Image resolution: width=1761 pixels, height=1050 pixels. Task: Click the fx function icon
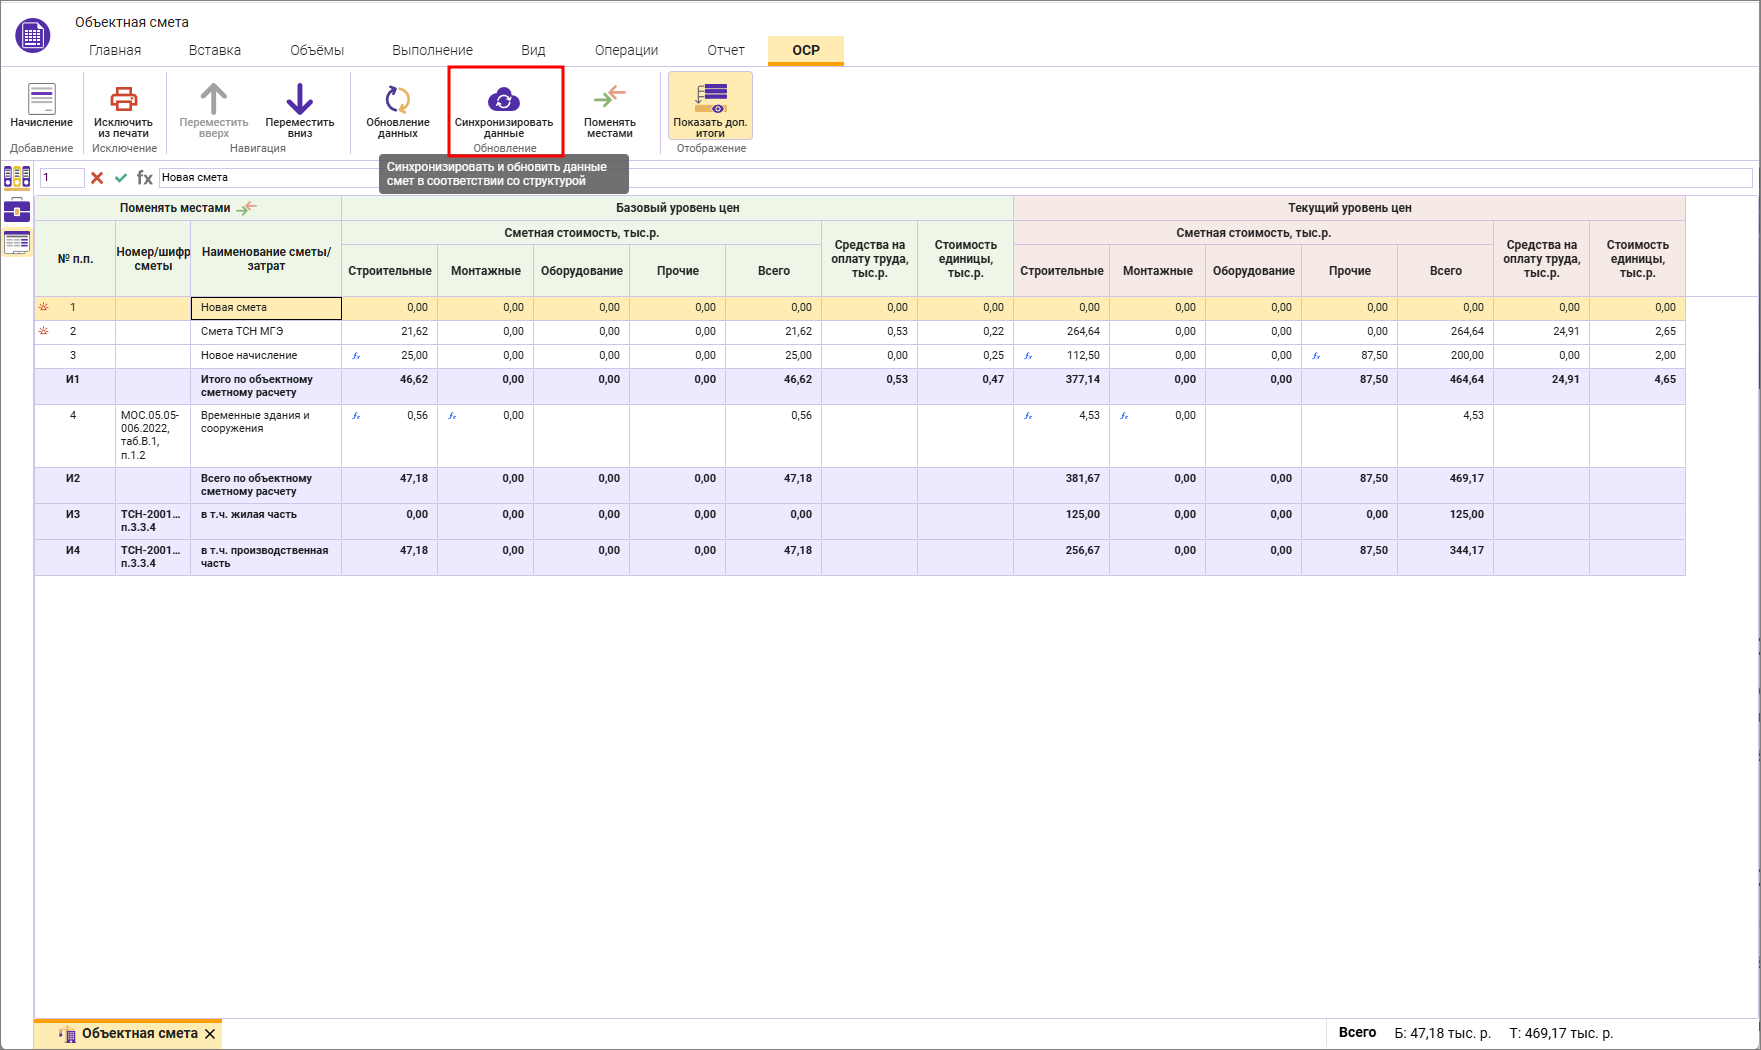coord(145,178)
